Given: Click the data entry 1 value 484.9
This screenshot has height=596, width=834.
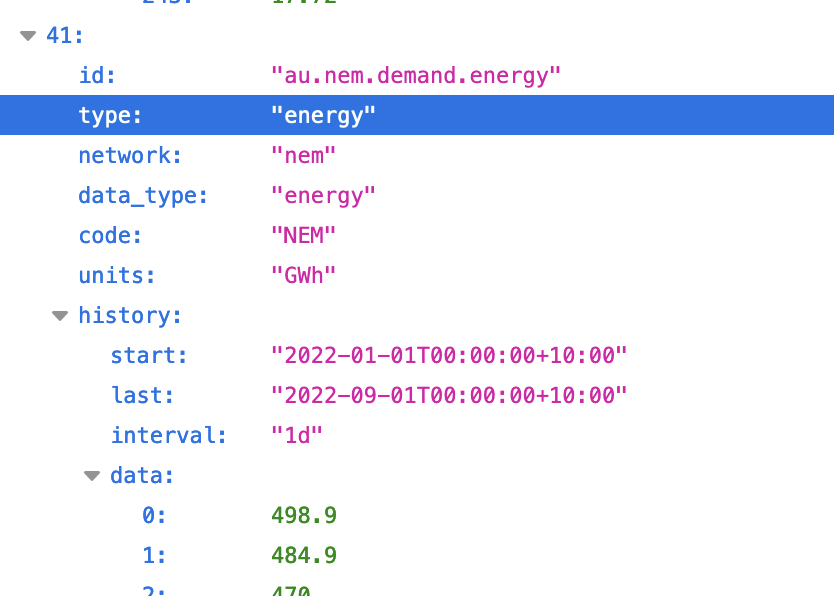Looking at the screenshot, I should click(304, 555).
